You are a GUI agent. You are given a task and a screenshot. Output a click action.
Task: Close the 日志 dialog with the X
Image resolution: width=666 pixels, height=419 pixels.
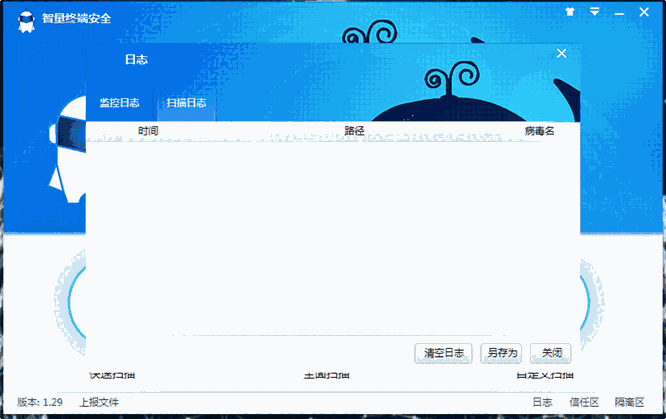(x=562, y=53)
